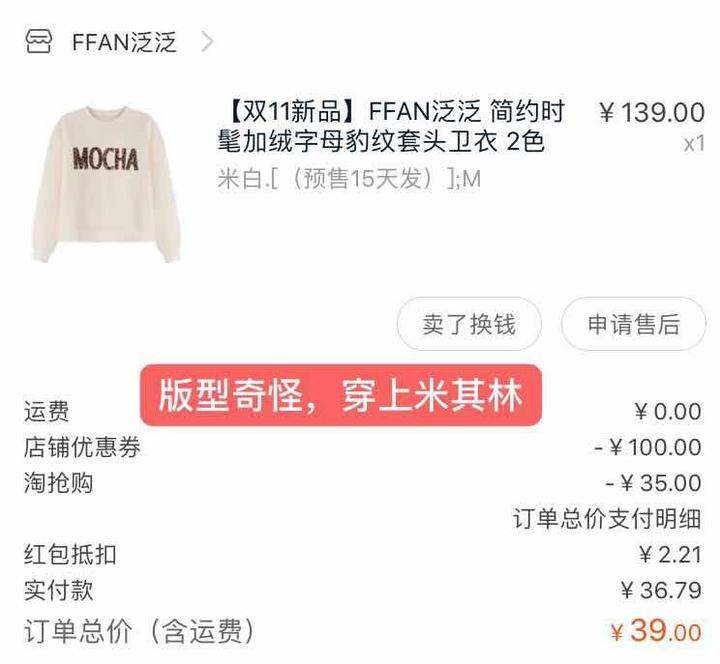Click the red 版型奇怪，穿上米其林 label
This screenshot has height=664, width=720.
point(341,395)
